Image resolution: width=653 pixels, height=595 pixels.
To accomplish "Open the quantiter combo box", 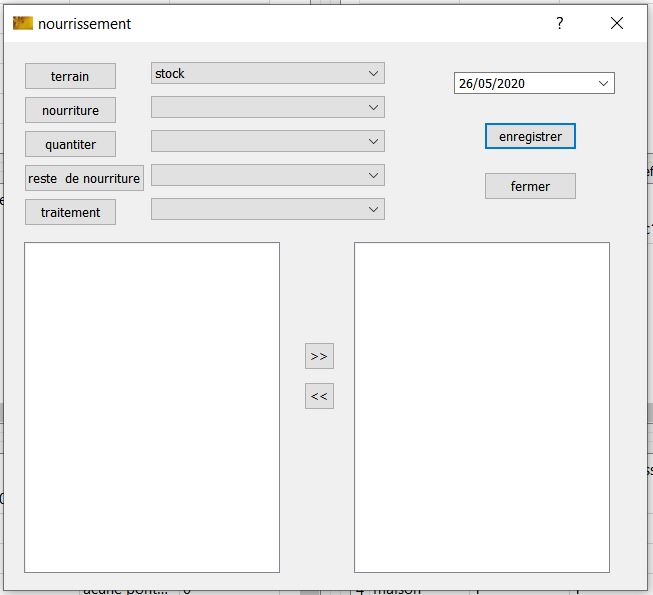I will [267, 141].
